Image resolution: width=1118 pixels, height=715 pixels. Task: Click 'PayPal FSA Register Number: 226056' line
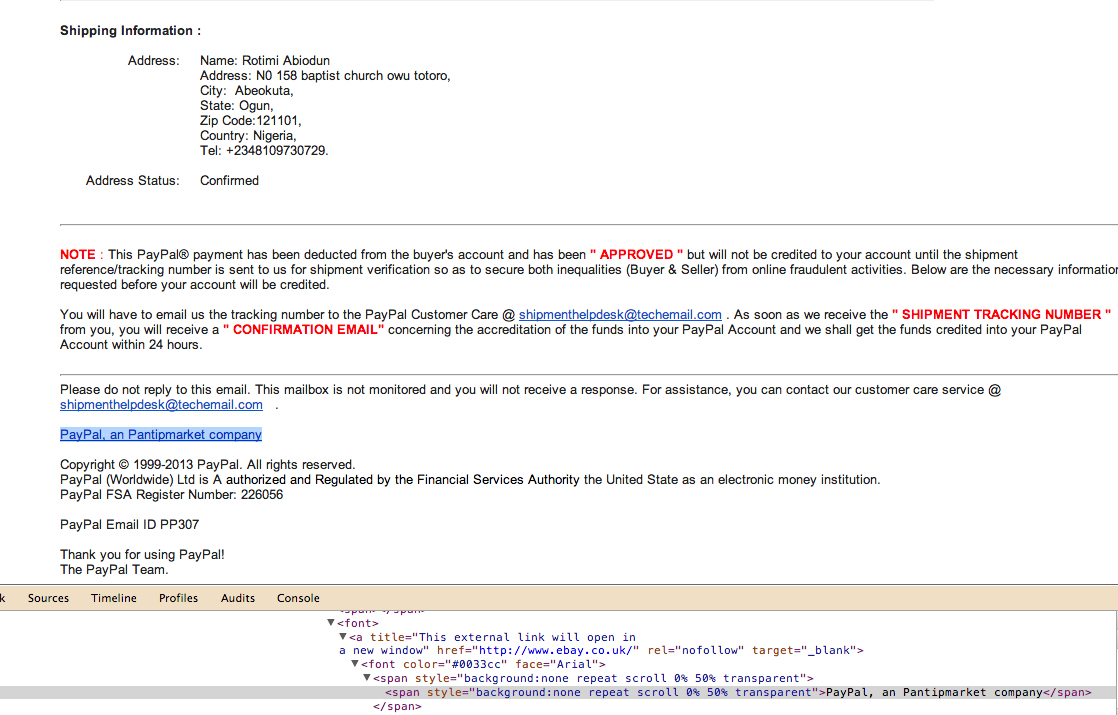coord(171,495)
